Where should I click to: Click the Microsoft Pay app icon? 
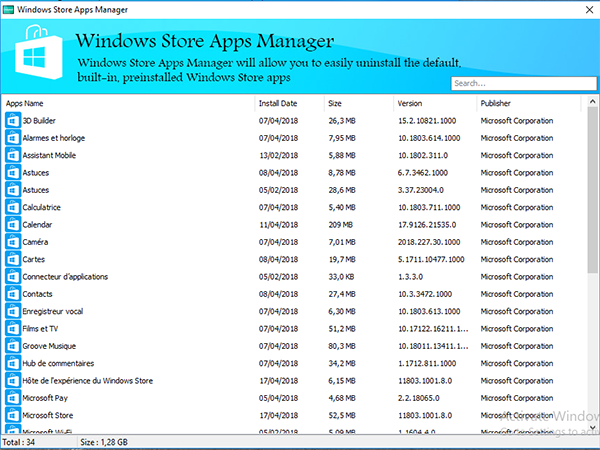(13, 398)
